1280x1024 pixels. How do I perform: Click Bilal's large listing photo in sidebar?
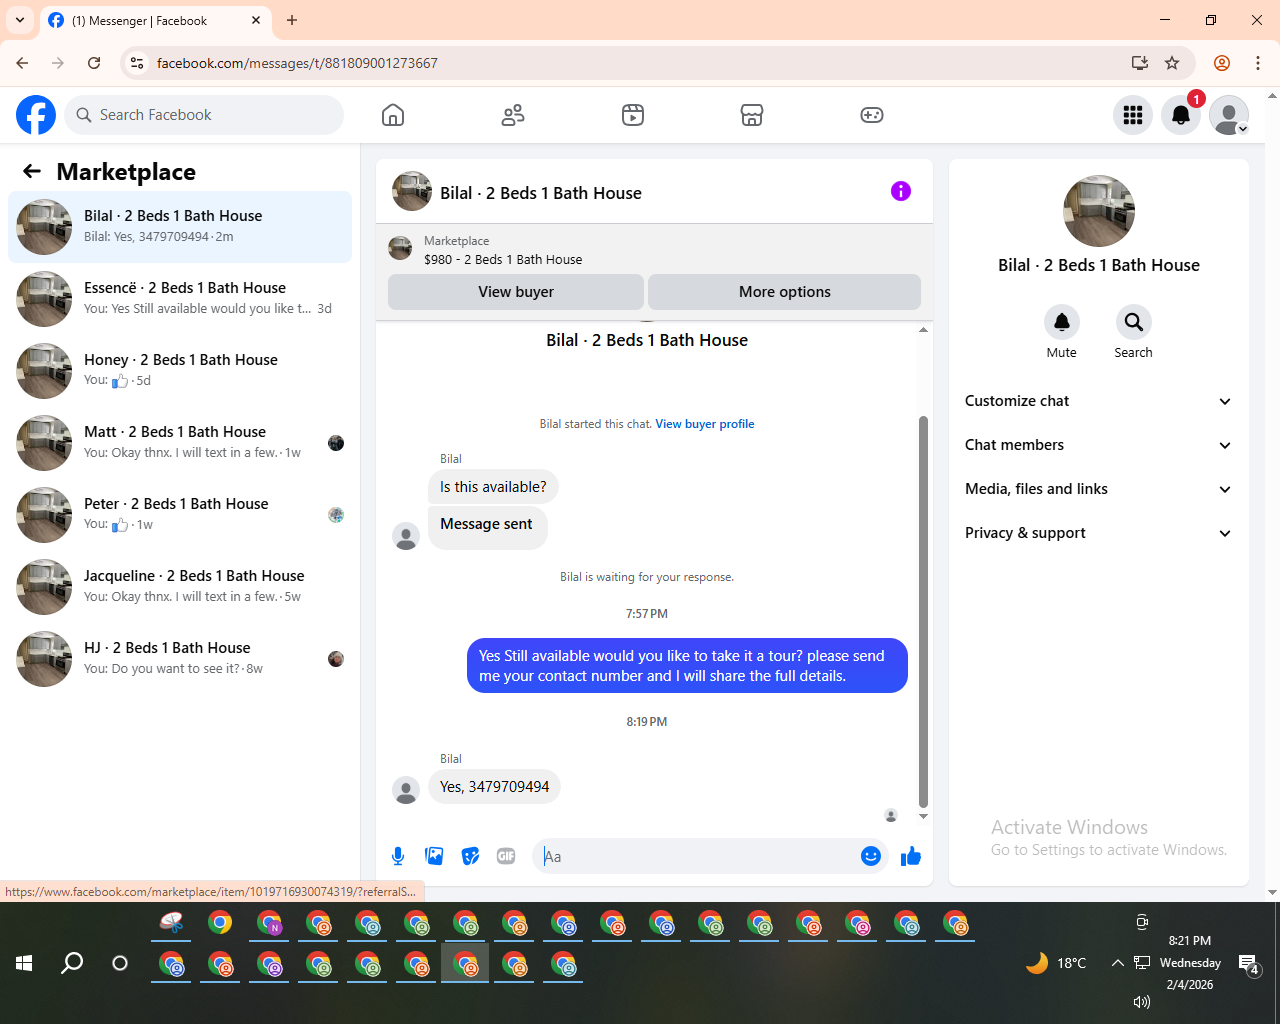pyautogui.click(x=1099, y=211)
